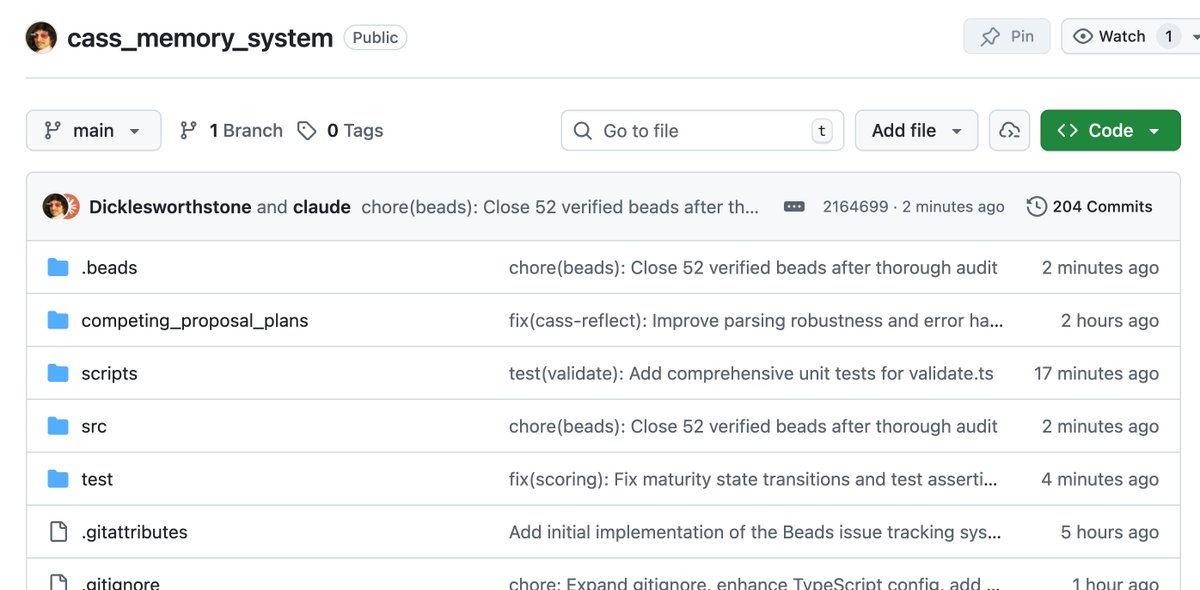Open the main branch dropdown
Screen dimensions: 1200x590
(x=93, y=131)
